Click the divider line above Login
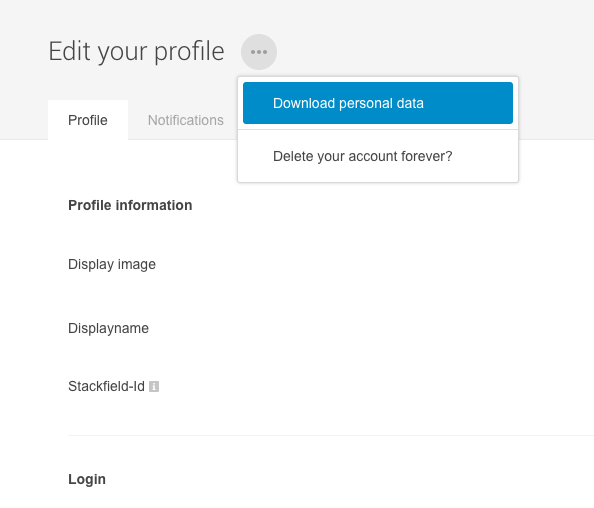 tap(331, 435)
